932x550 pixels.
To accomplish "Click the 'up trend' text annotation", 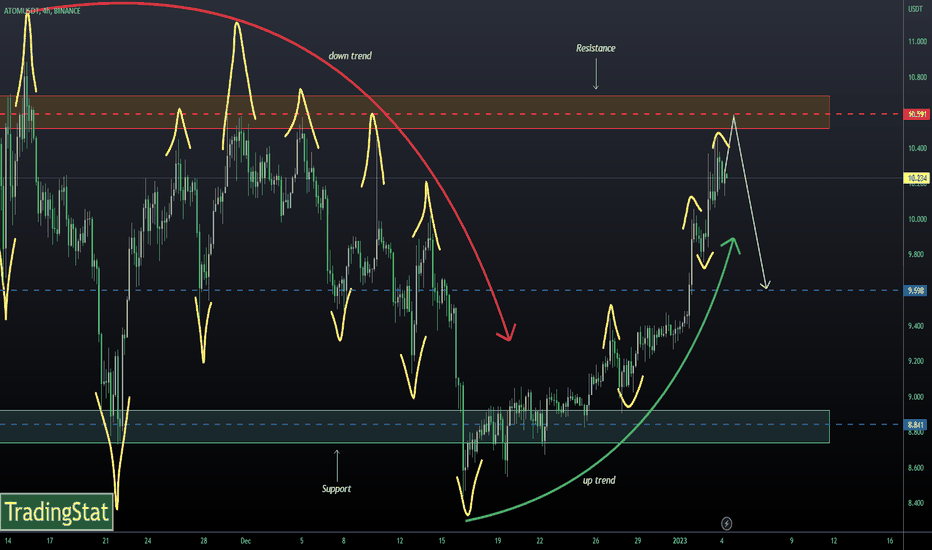I will coord(599,480).
